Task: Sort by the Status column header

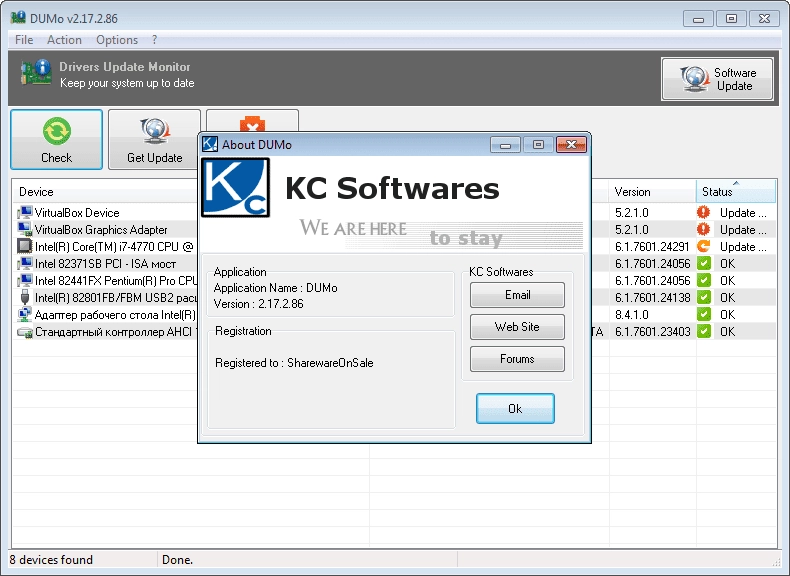Action: [x=736, y=192]
